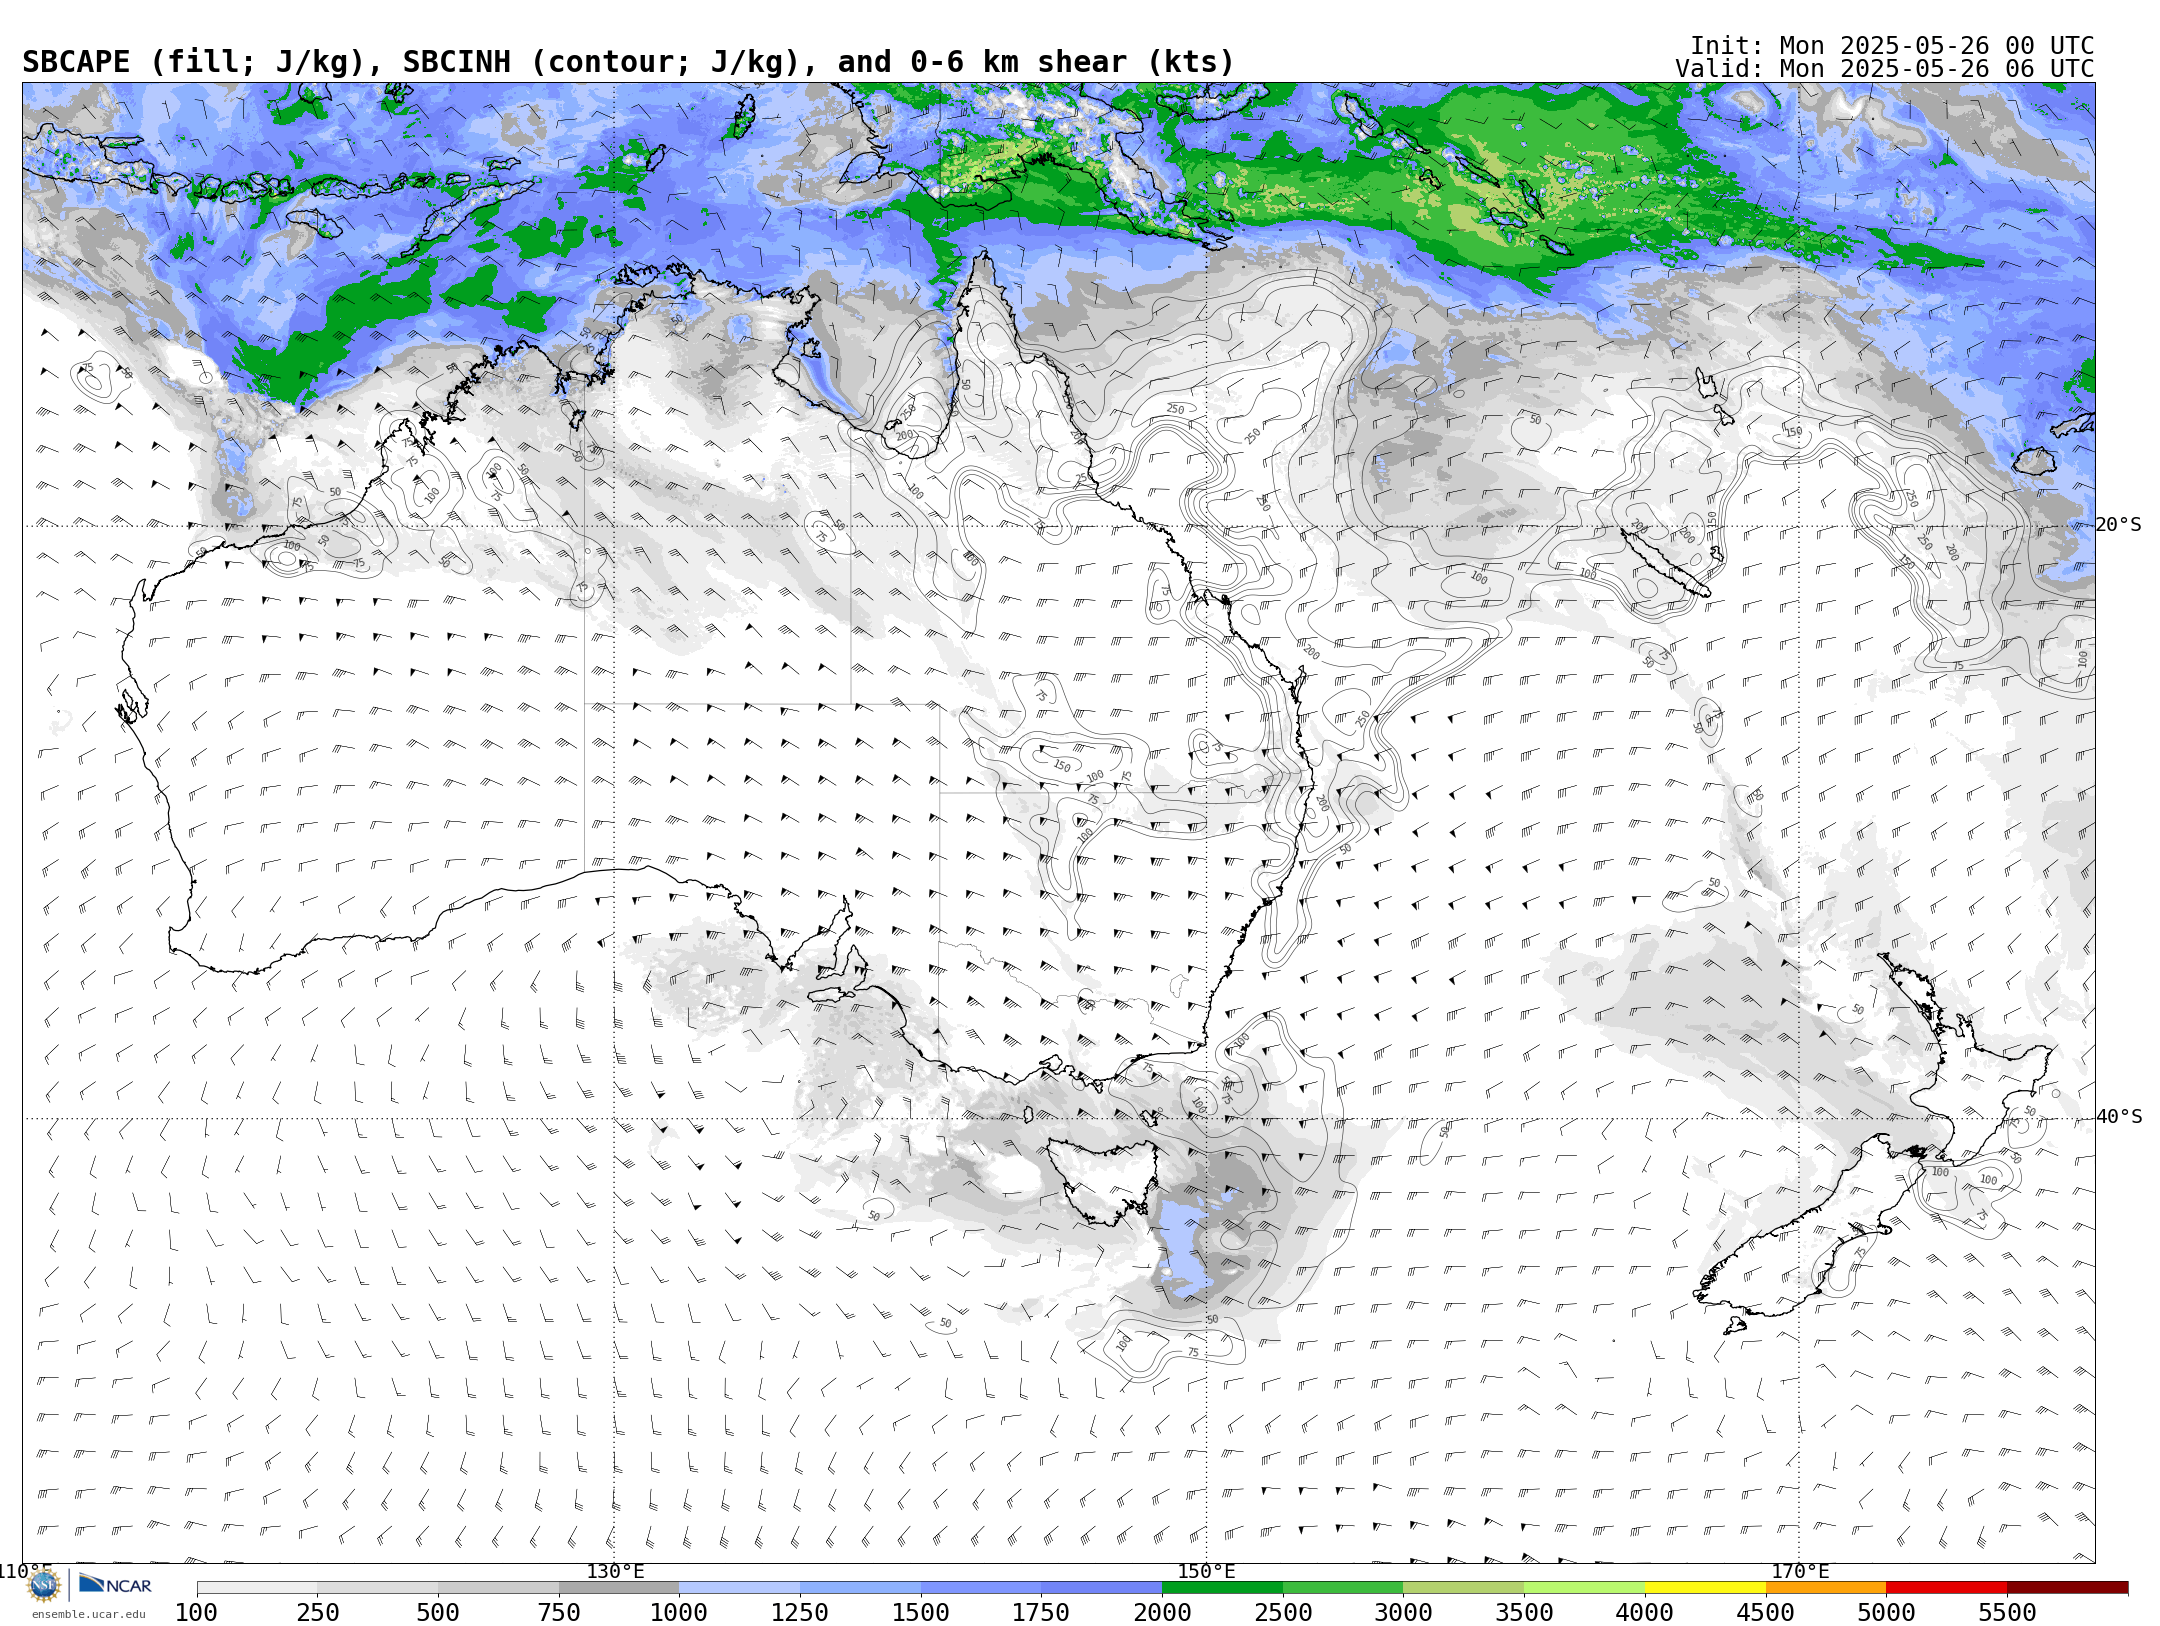Pick the blue 1500–1750 colorbar swatch
Image resolution: width=2160 pixels, height=1626 pixels.
tap(981, 1588)
